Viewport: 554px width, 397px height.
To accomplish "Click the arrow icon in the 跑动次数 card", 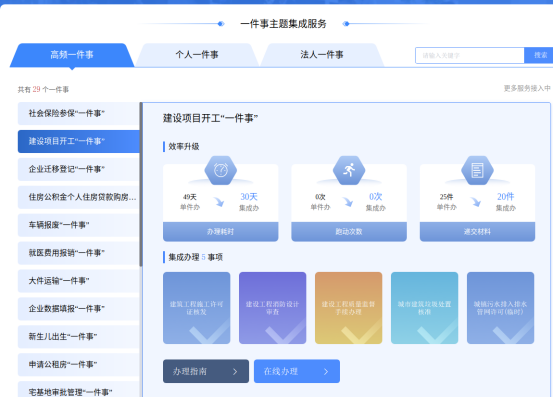I will click(x=348, y=202).
